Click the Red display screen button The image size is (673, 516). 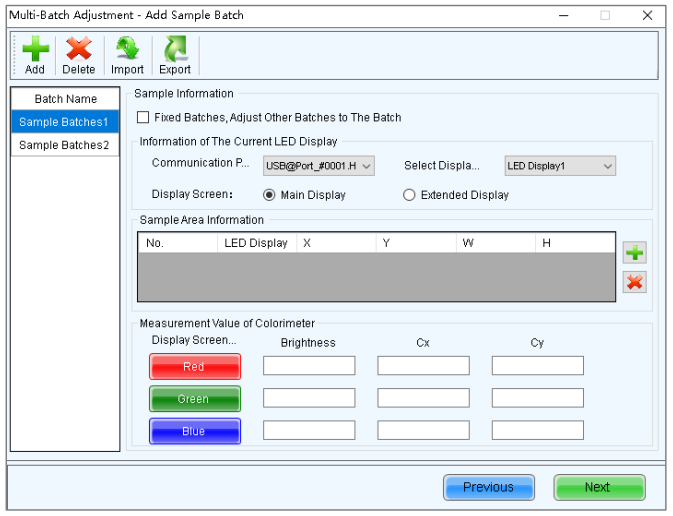tap(195, 367)
